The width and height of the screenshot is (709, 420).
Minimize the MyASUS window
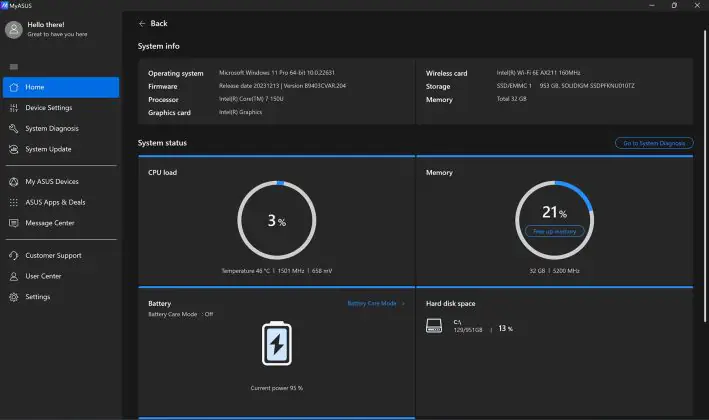[x=652, y=5]
